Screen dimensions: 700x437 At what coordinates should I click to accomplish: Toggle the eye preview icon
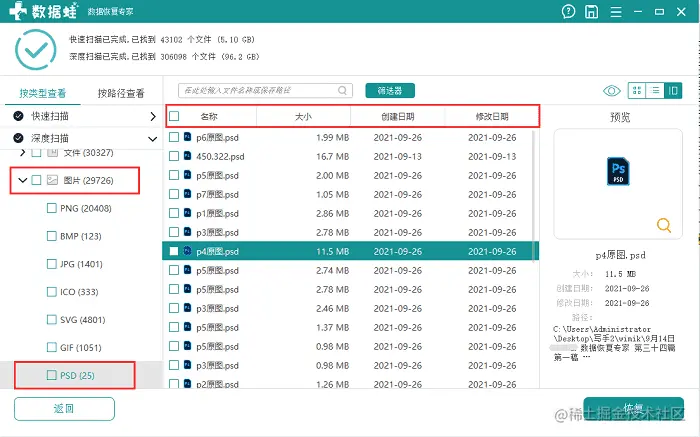612,91
